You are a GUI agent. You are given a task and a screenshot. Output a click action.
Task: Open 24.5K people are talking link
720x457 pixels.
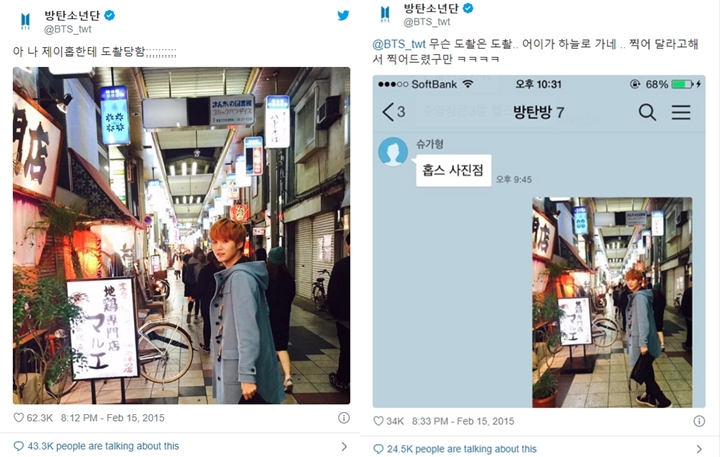[x=461, y=449]
